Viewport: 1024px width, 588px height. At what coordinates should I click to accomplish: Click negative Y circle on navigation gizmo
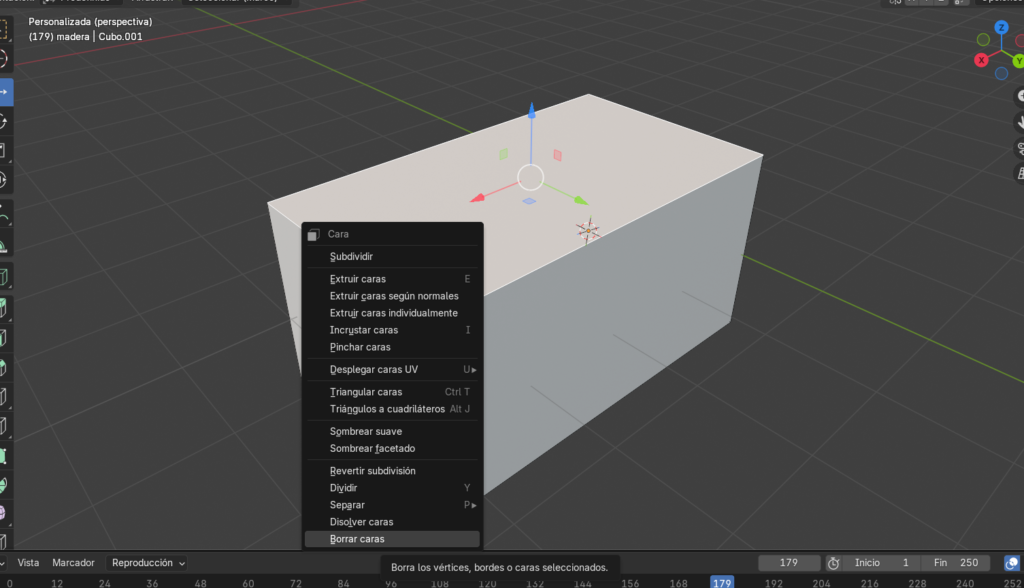tap(983, 40)
